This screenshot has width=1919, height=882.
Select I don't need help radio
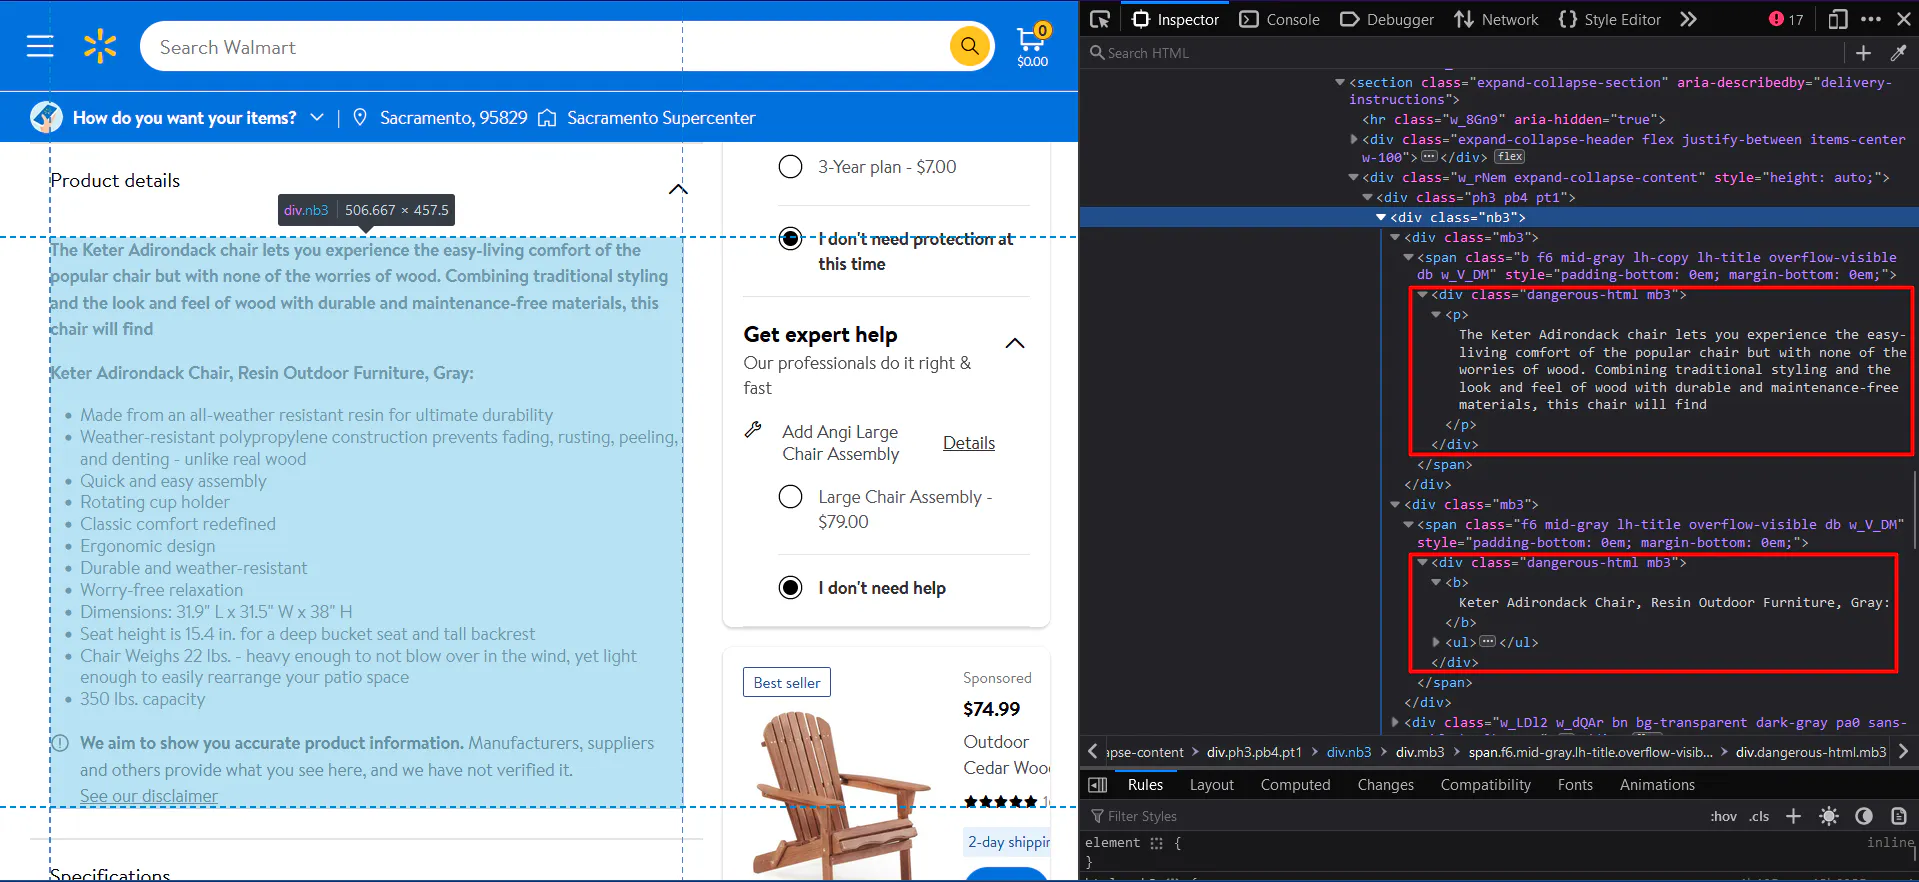(790, 587)
